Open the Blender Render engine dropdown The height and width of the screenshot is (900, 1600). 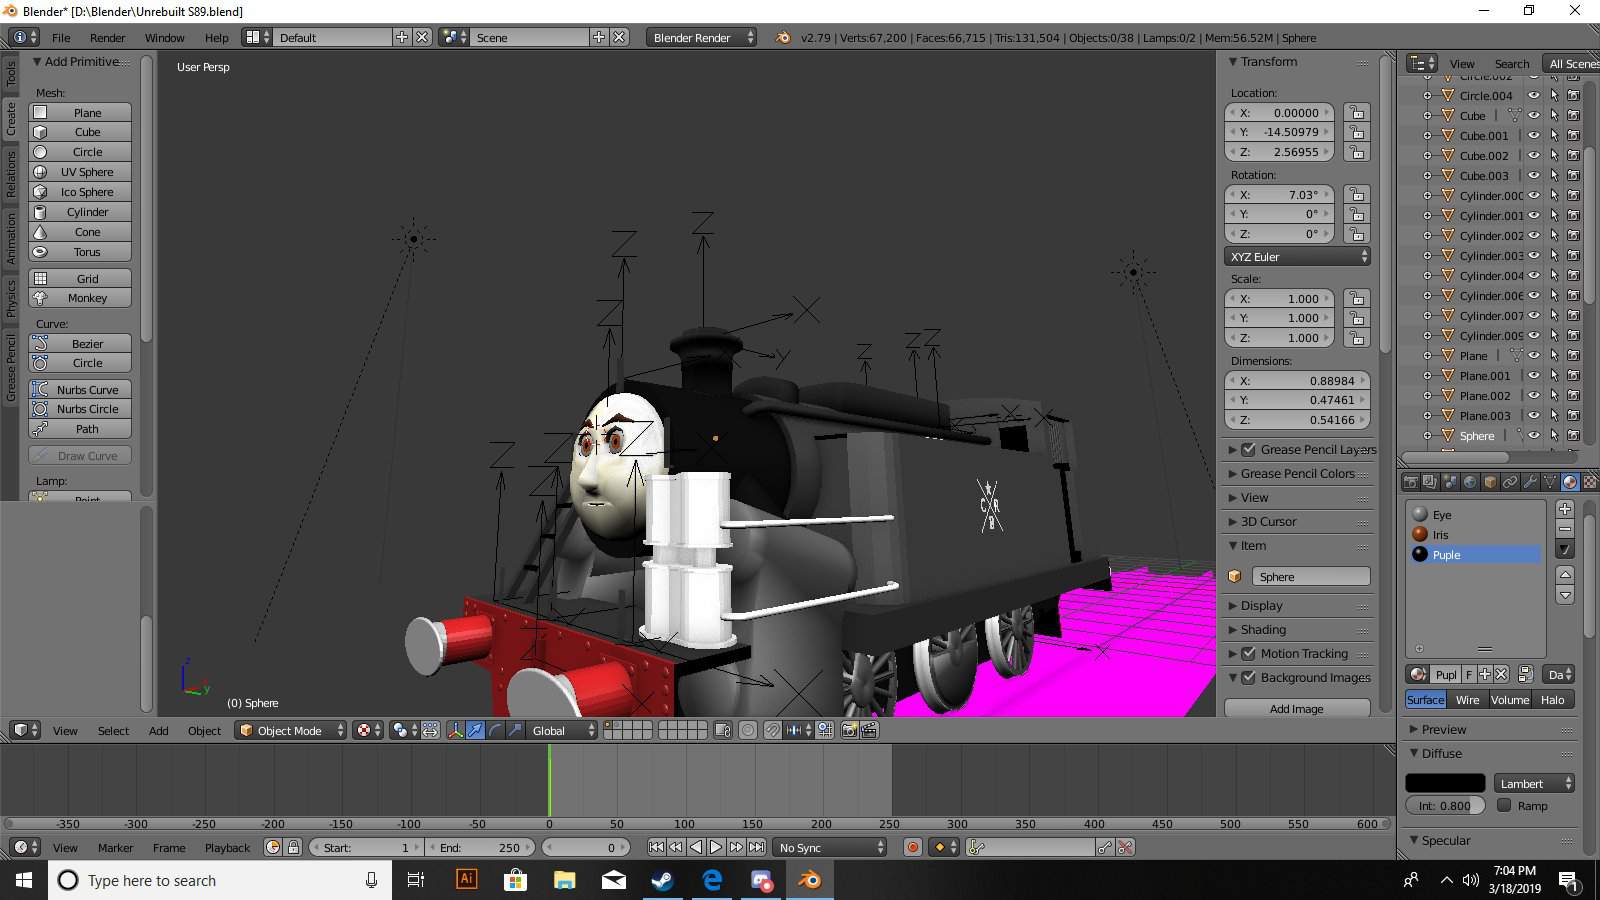coord(702,37)
